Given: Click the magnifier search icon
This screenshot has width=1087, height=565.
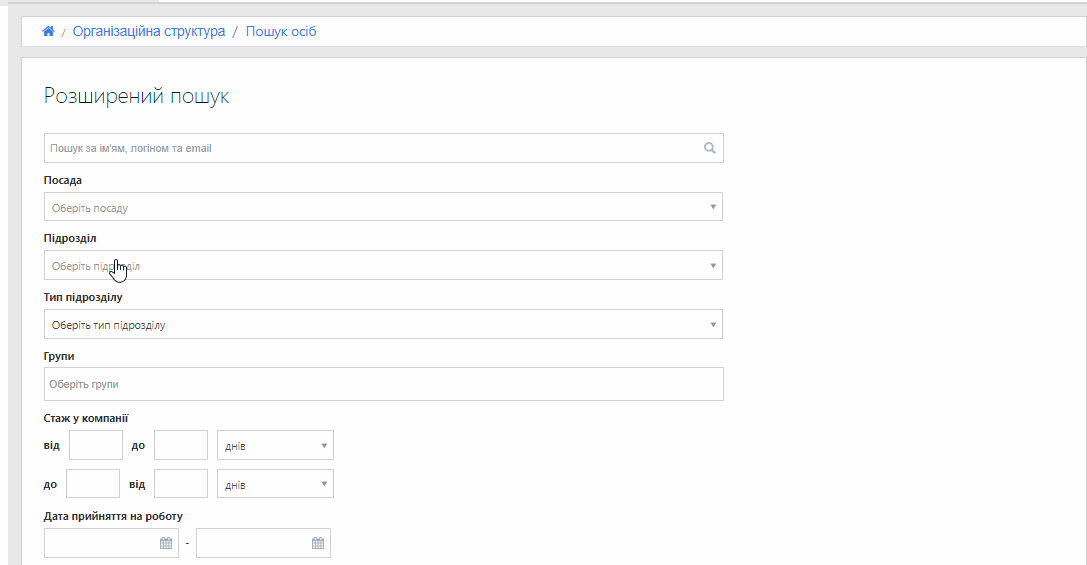Looking at the screenshot, I should [709, 148].
